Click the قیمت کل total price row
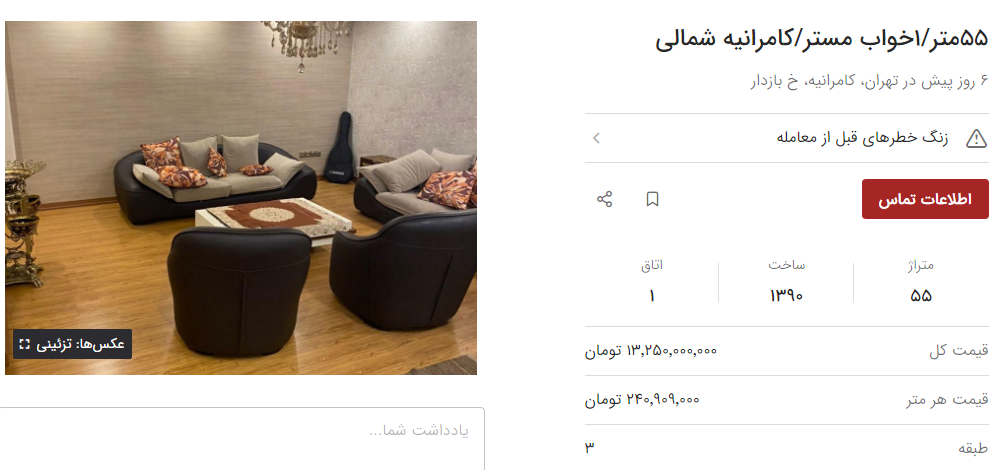The width and height of the screenshot is (999, 470). [x=787, y=351]
